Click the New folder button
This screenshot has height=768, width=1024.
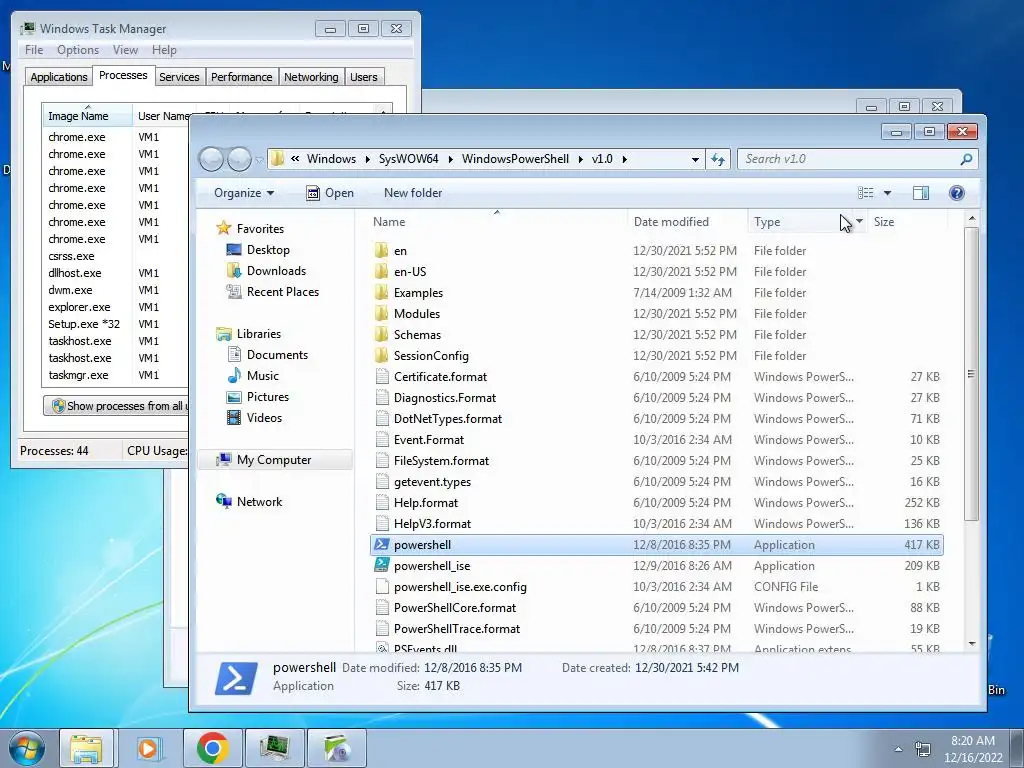point(413,193)
